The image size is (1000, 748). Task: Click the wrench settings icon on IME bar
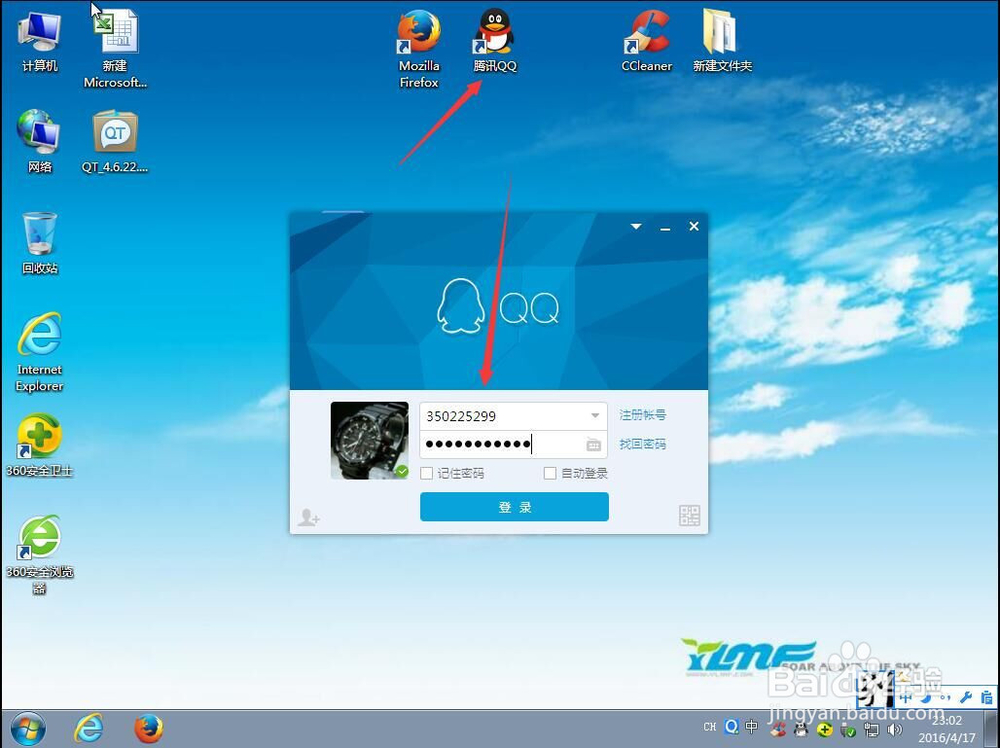click(966, 698)
